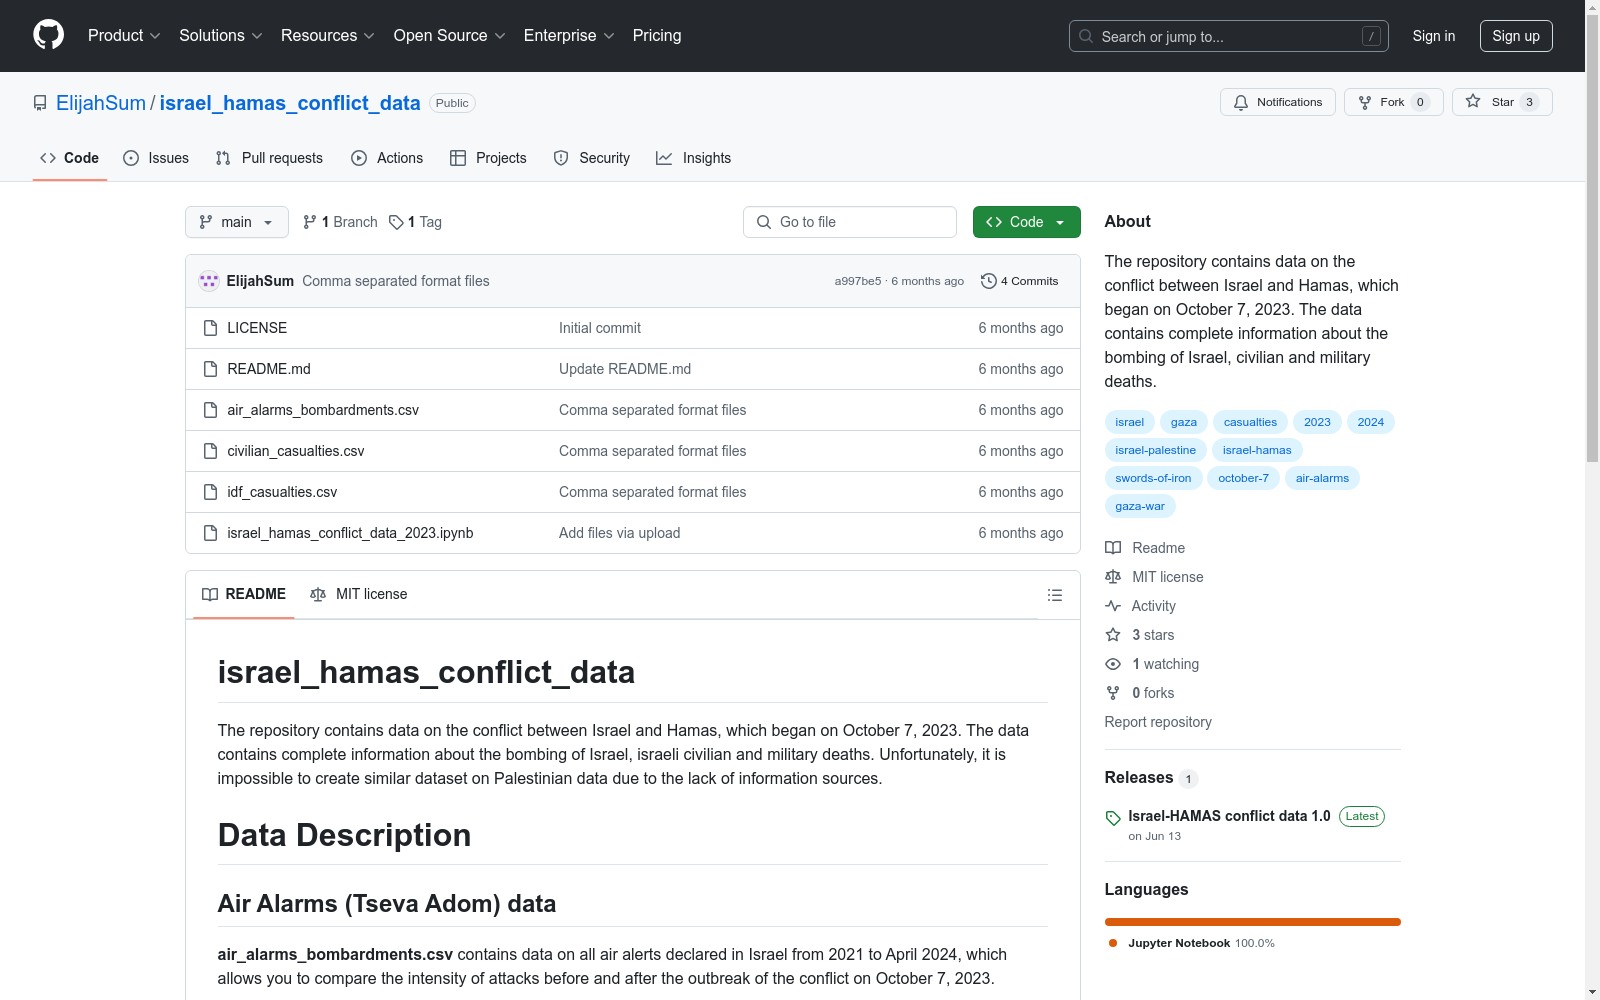Click the tag icon next to 1 Tag
The image size is (1600, 1000).
[x=396, y=222]
